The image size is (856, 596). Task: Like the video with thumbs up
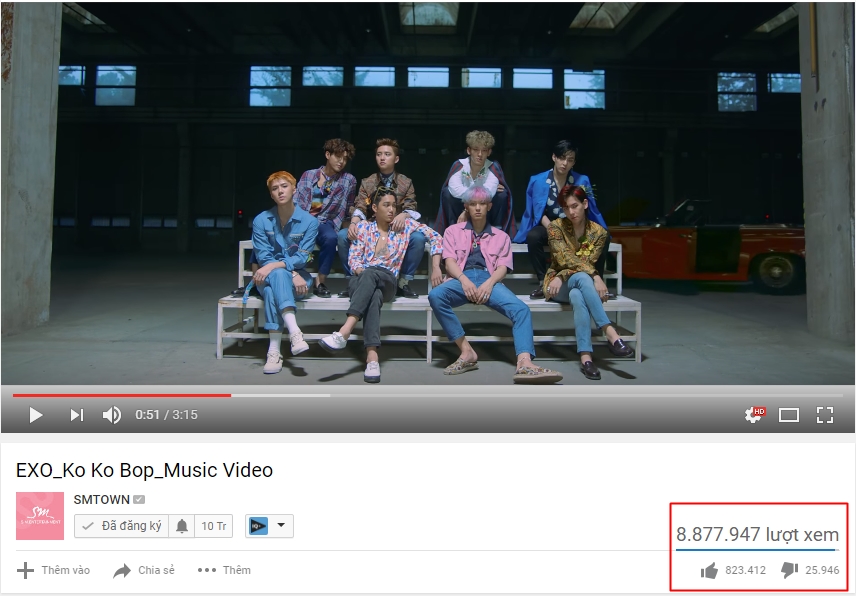pos(709,570)
